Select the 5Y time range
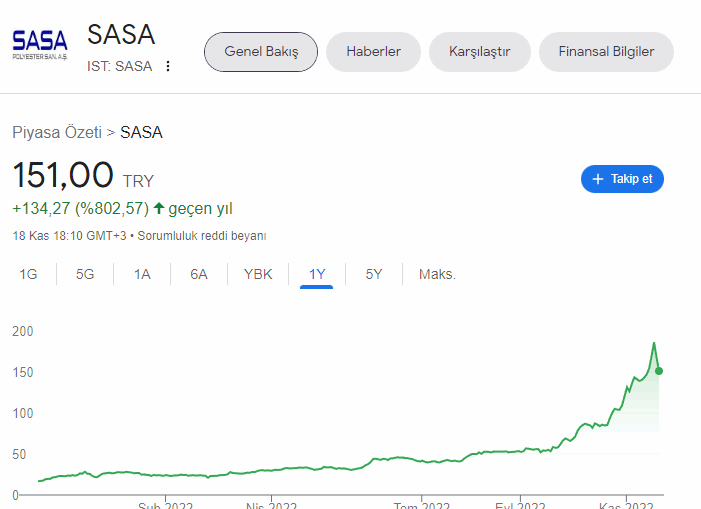Screen dimensions: 701x509 coord(374,274)
